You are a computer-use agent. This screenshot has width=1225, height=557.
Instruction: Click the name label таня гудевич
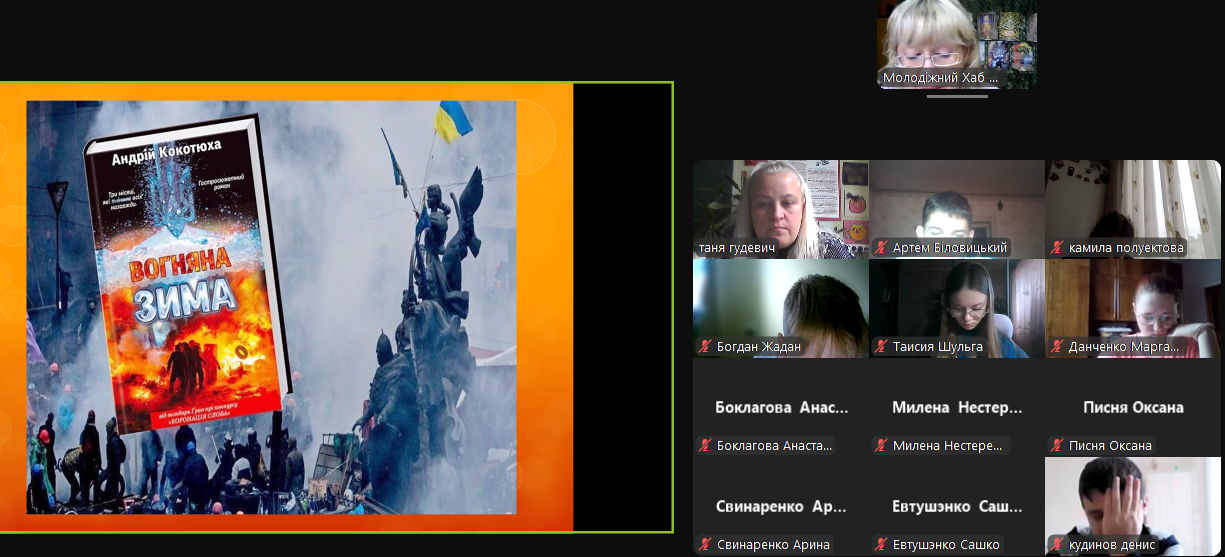click(737, 248)
